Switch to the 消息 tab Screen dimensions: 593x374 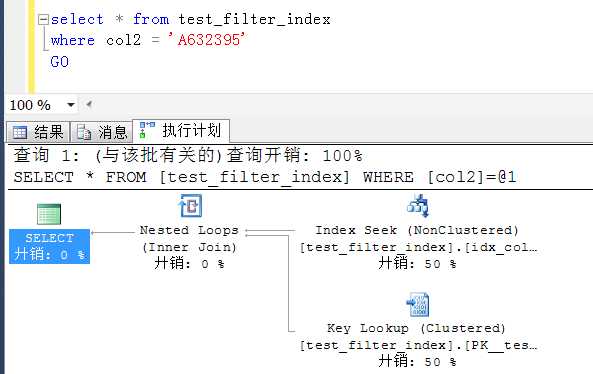[101, 132]
